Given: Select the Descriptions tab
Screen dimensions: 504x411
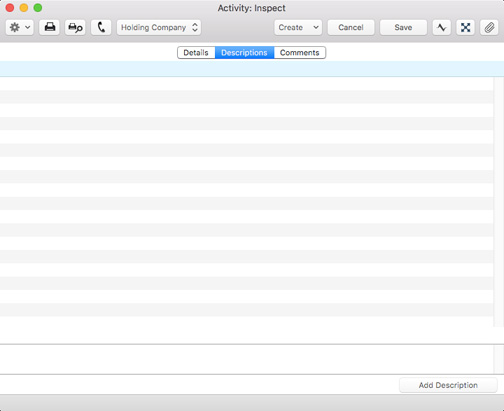Looking at the screenshot, I should pyautogui.click(x=244, y=53).
